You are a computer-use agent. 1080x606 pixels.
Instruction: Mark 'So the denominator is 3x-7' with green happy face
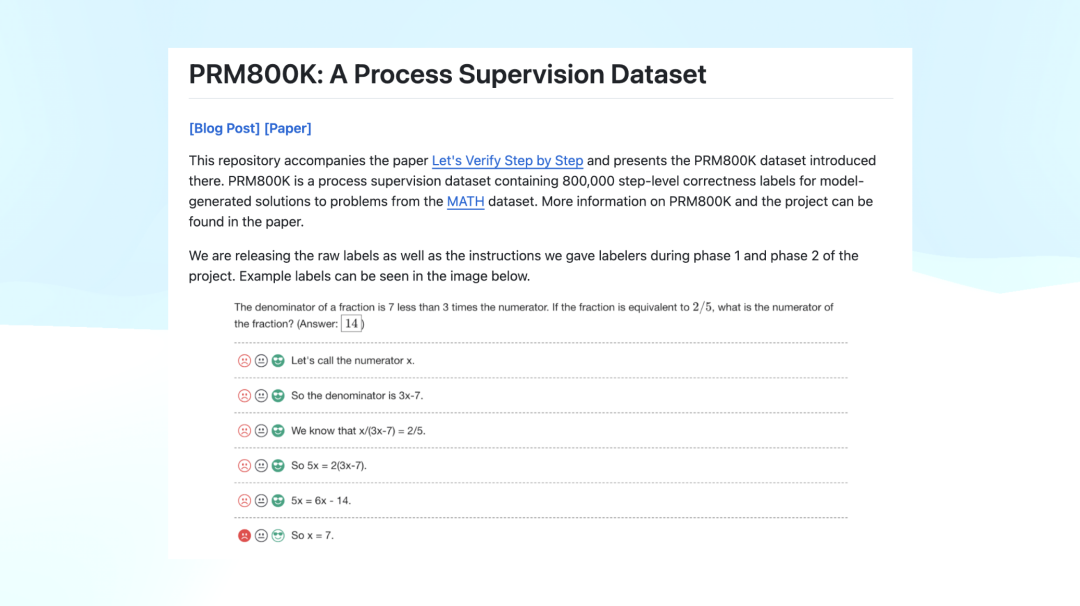coord(278,396)
